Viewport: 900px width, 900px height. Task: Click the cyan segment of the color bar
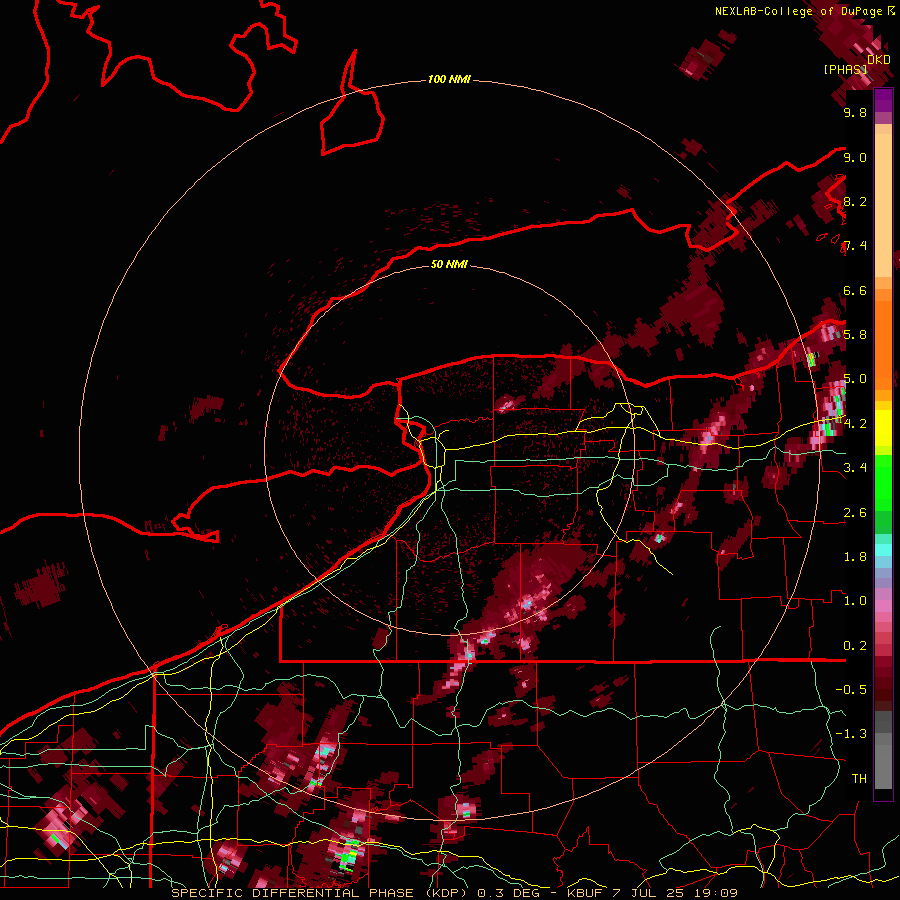coord(883,550)
